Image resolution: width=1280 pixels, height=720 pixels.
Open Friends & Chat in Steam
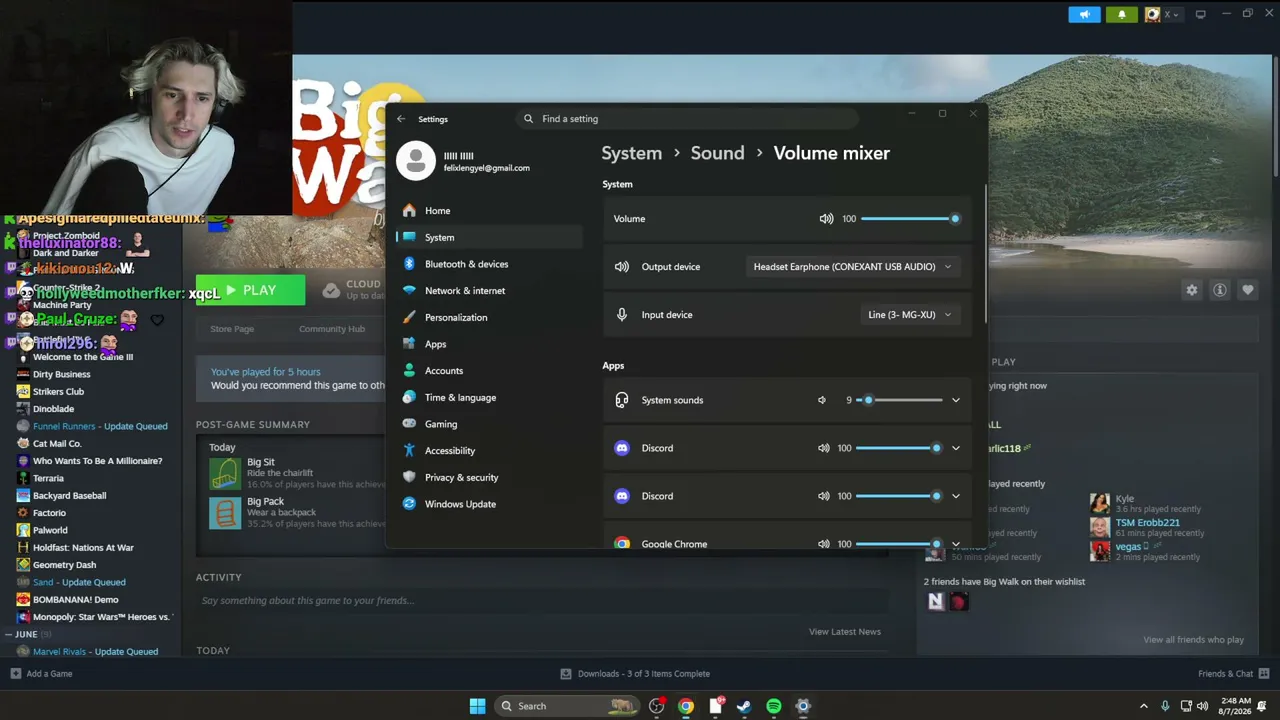click(1234, 674)
